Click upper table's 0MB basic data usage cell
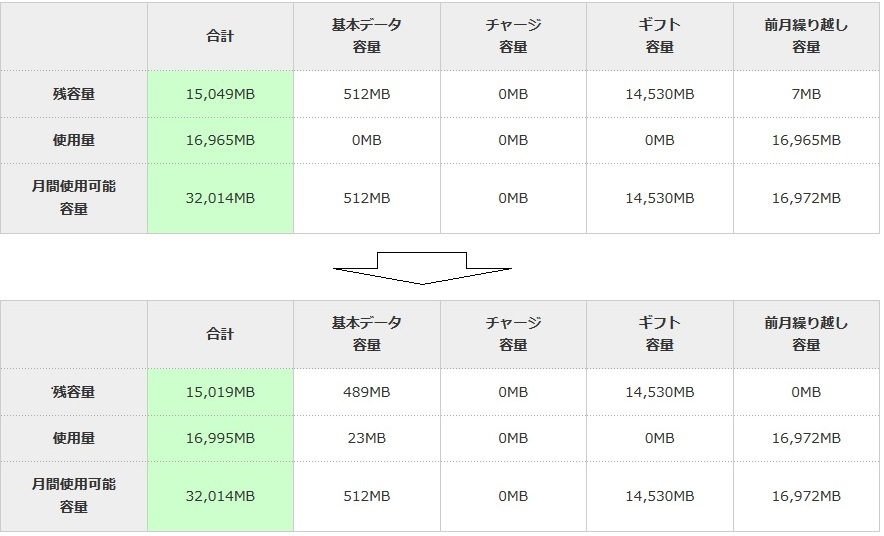The width and height of the screenshot is (884, 536). pyautogui.click(x=366, y=141)
